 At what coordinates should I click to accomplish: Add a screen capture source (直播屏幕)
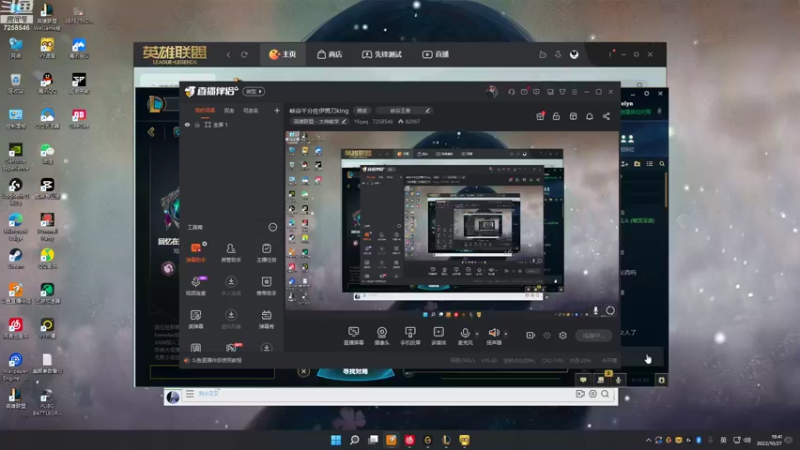[x=354, y=336]
